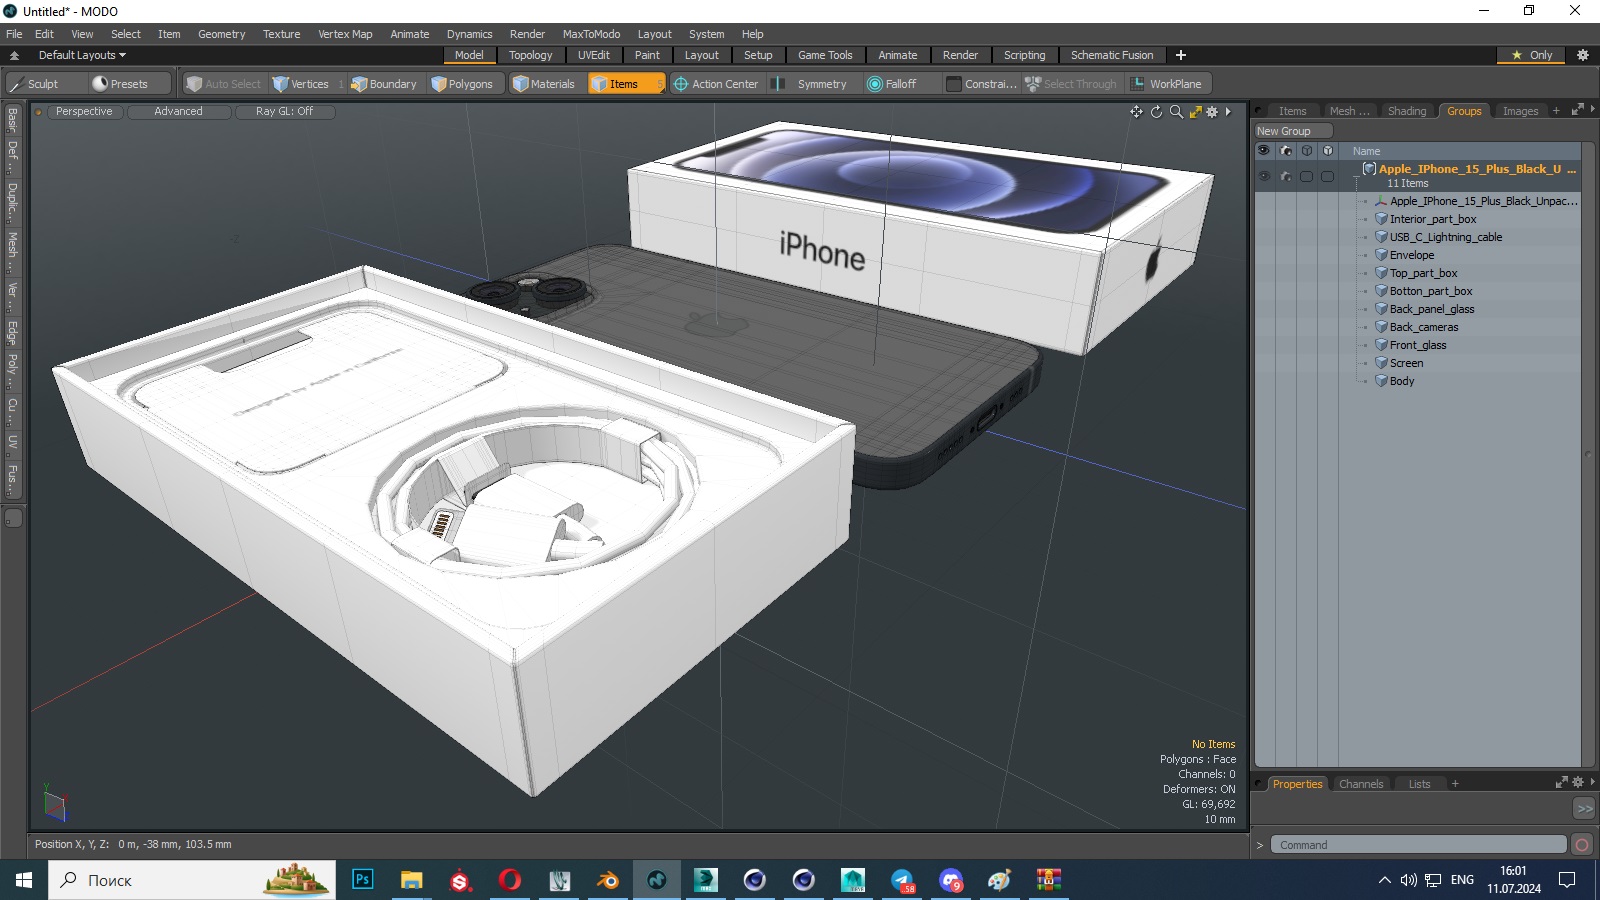Open the Advanced shading style dropdown
Image resolution: width=1600 pixels, height=900 pixels.
coord(178,112)
